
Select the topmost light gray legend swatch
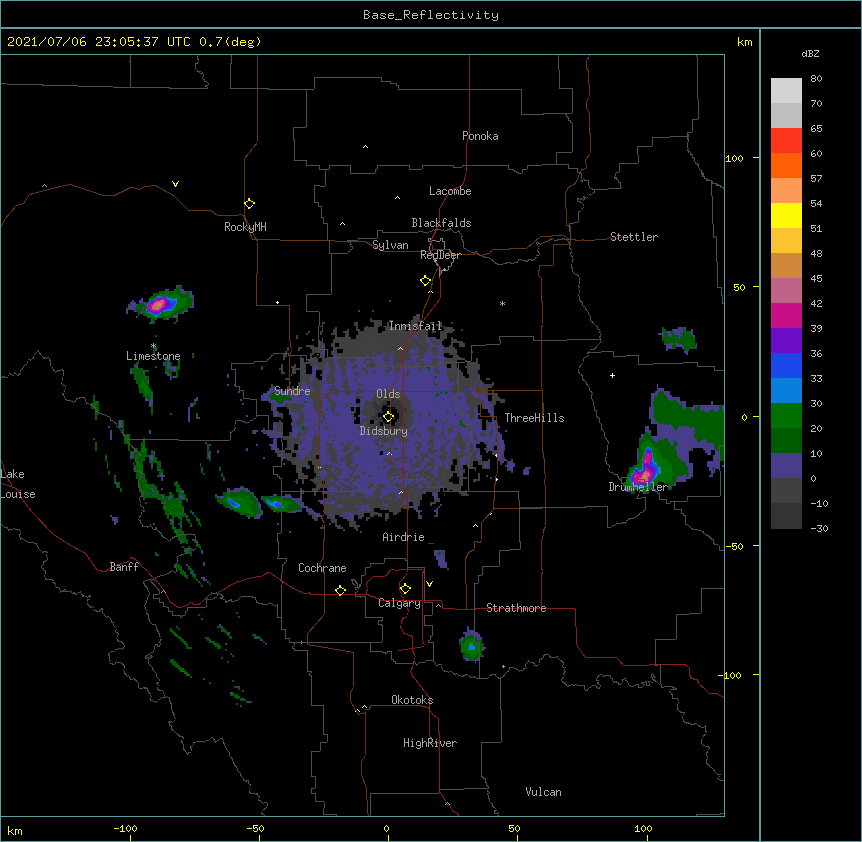(786, 91)
